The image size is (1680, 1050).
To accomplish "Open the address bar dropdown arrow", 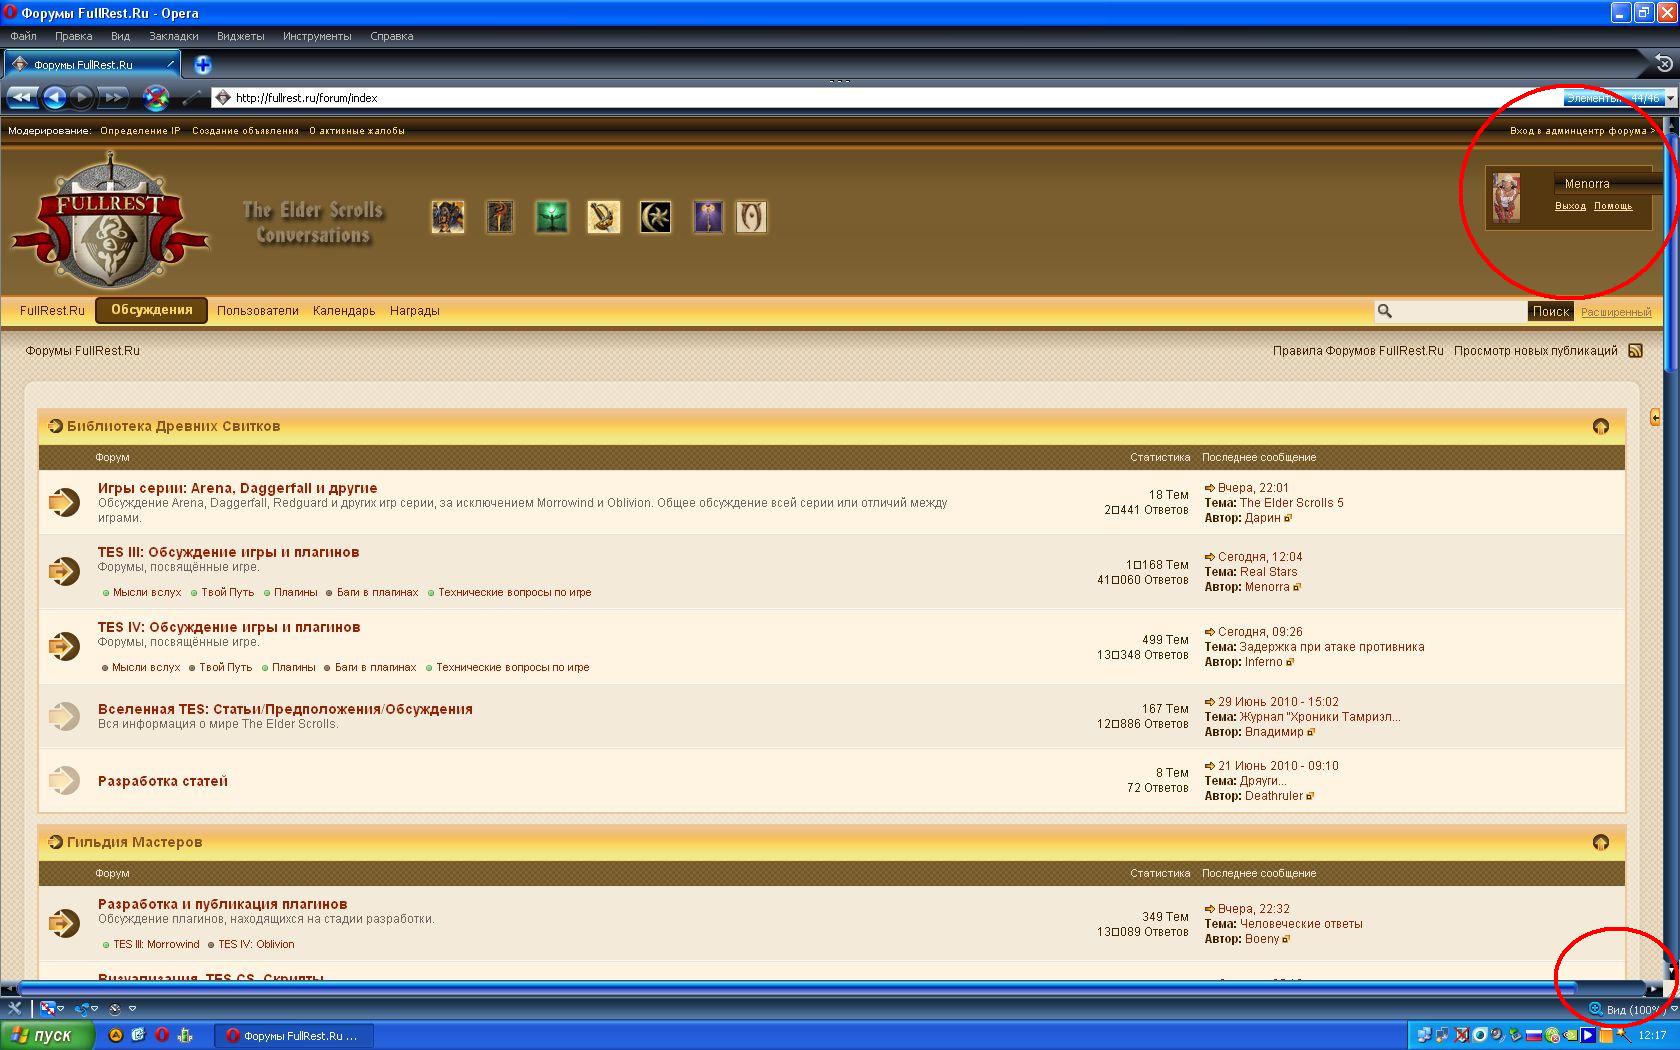I will (1671, 98).
